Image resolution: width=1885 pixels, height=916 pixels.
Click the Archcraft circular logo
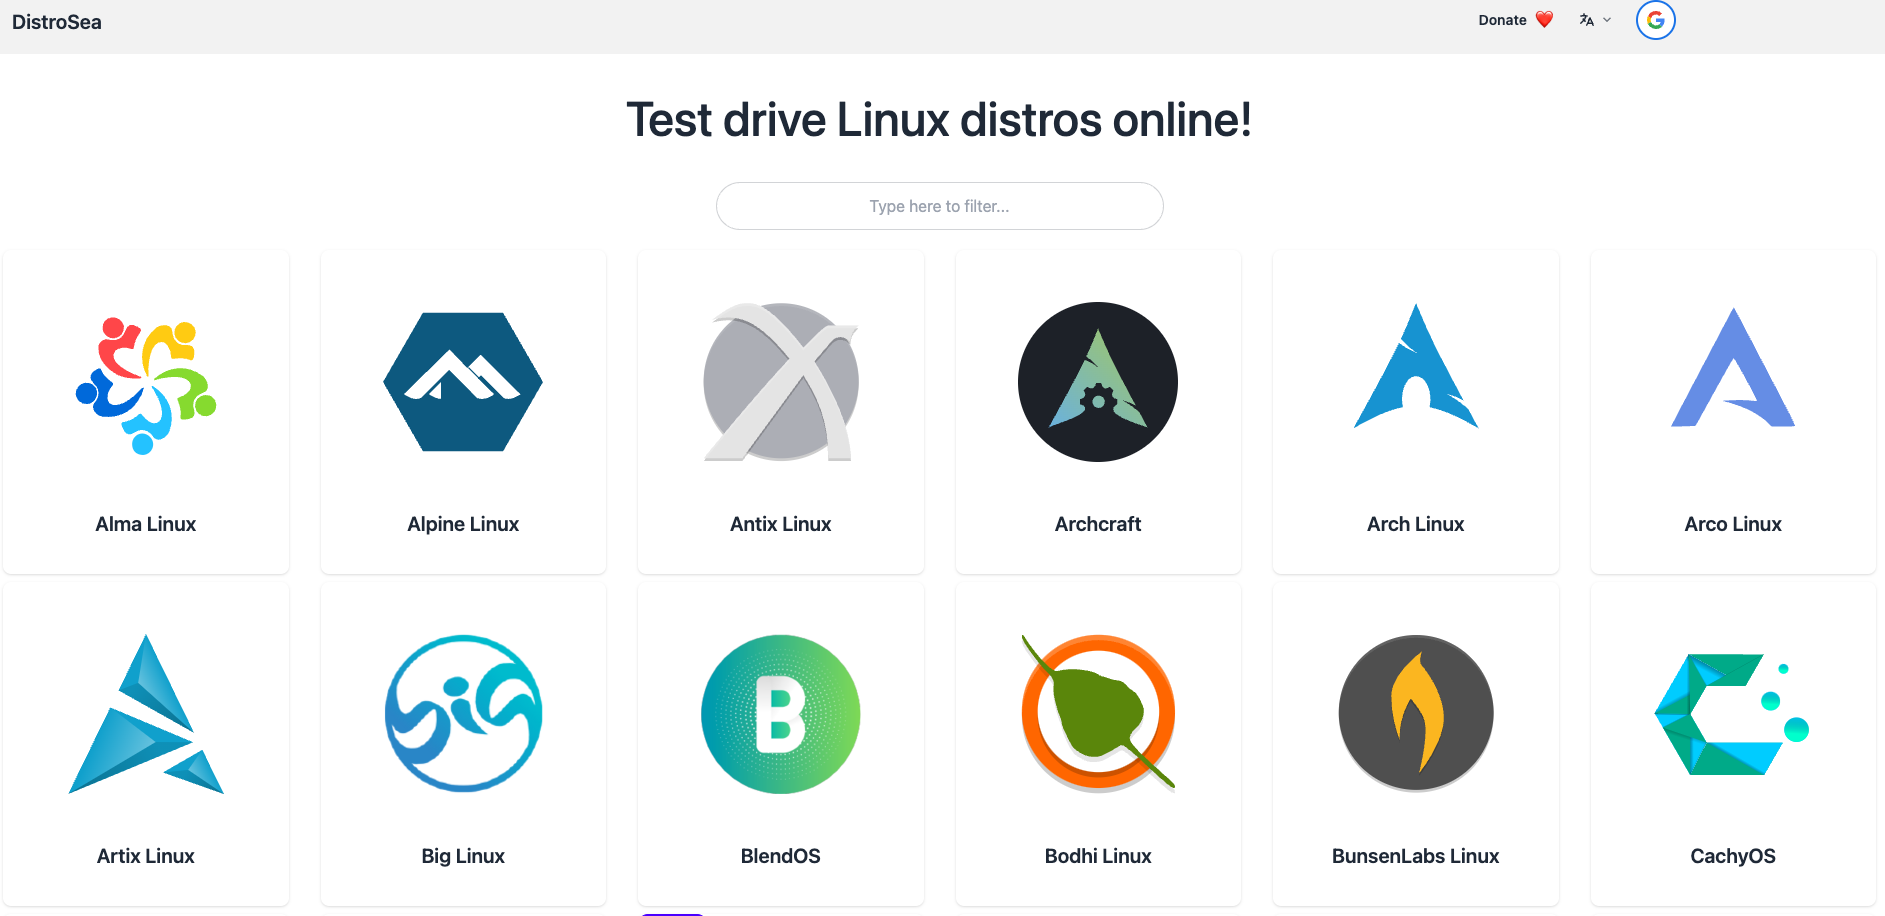1098,382
